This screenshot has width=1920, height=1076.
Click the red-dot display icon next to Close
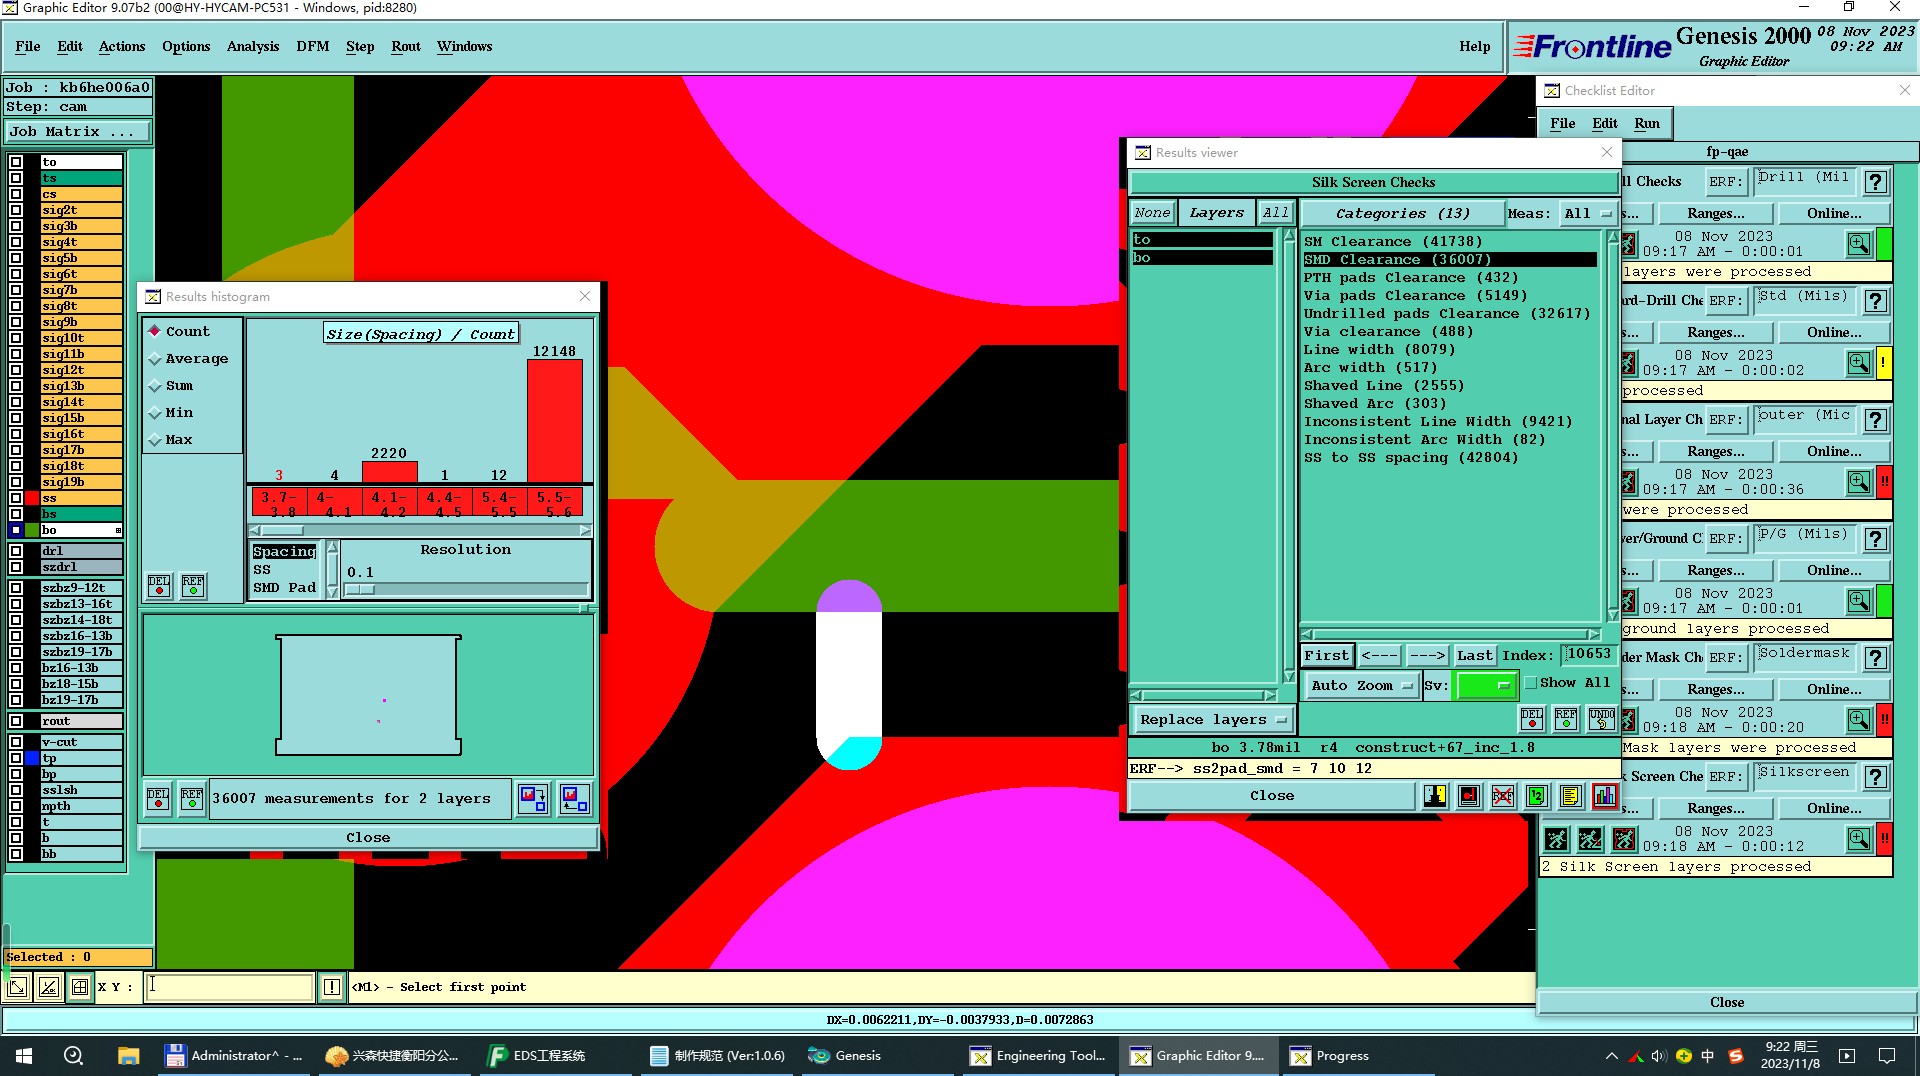[x=1468, y=796]
